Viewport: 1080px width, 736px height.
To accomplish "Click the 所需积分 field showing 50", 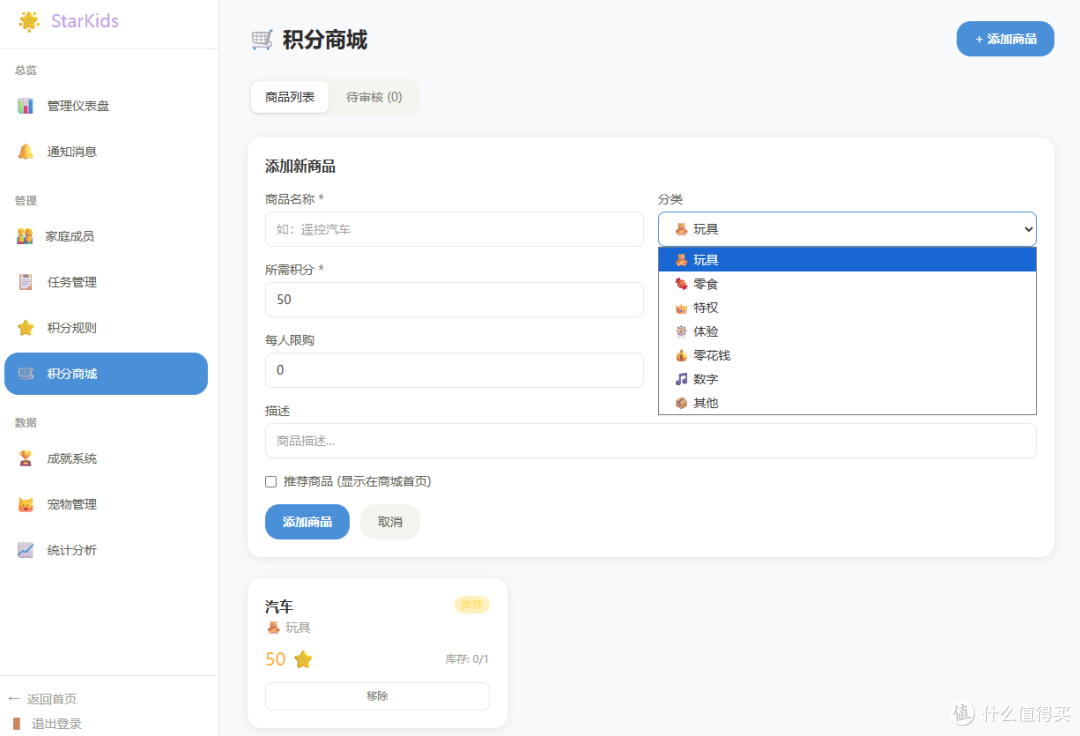I will [454, 299].
